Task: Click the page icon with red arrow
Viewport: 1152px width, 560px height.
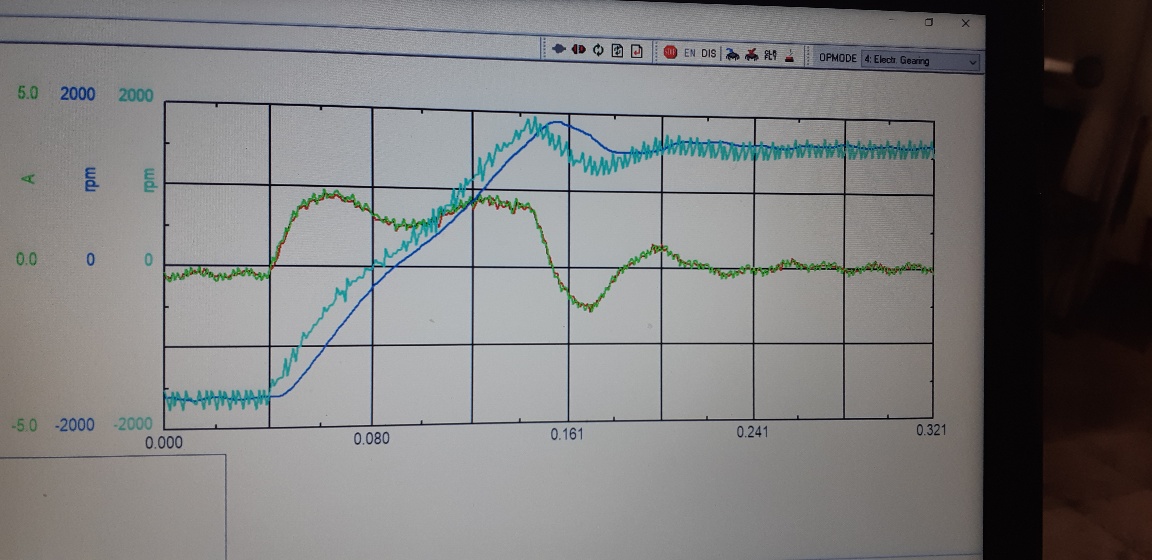Action: click(x=636, y=51)
